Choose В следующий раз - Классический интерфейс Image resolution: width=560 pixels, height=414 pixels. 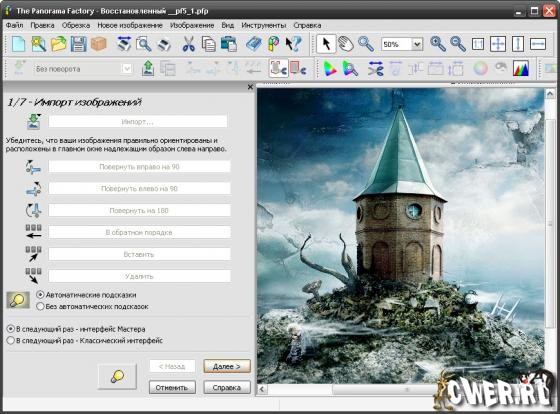[85, 340]
